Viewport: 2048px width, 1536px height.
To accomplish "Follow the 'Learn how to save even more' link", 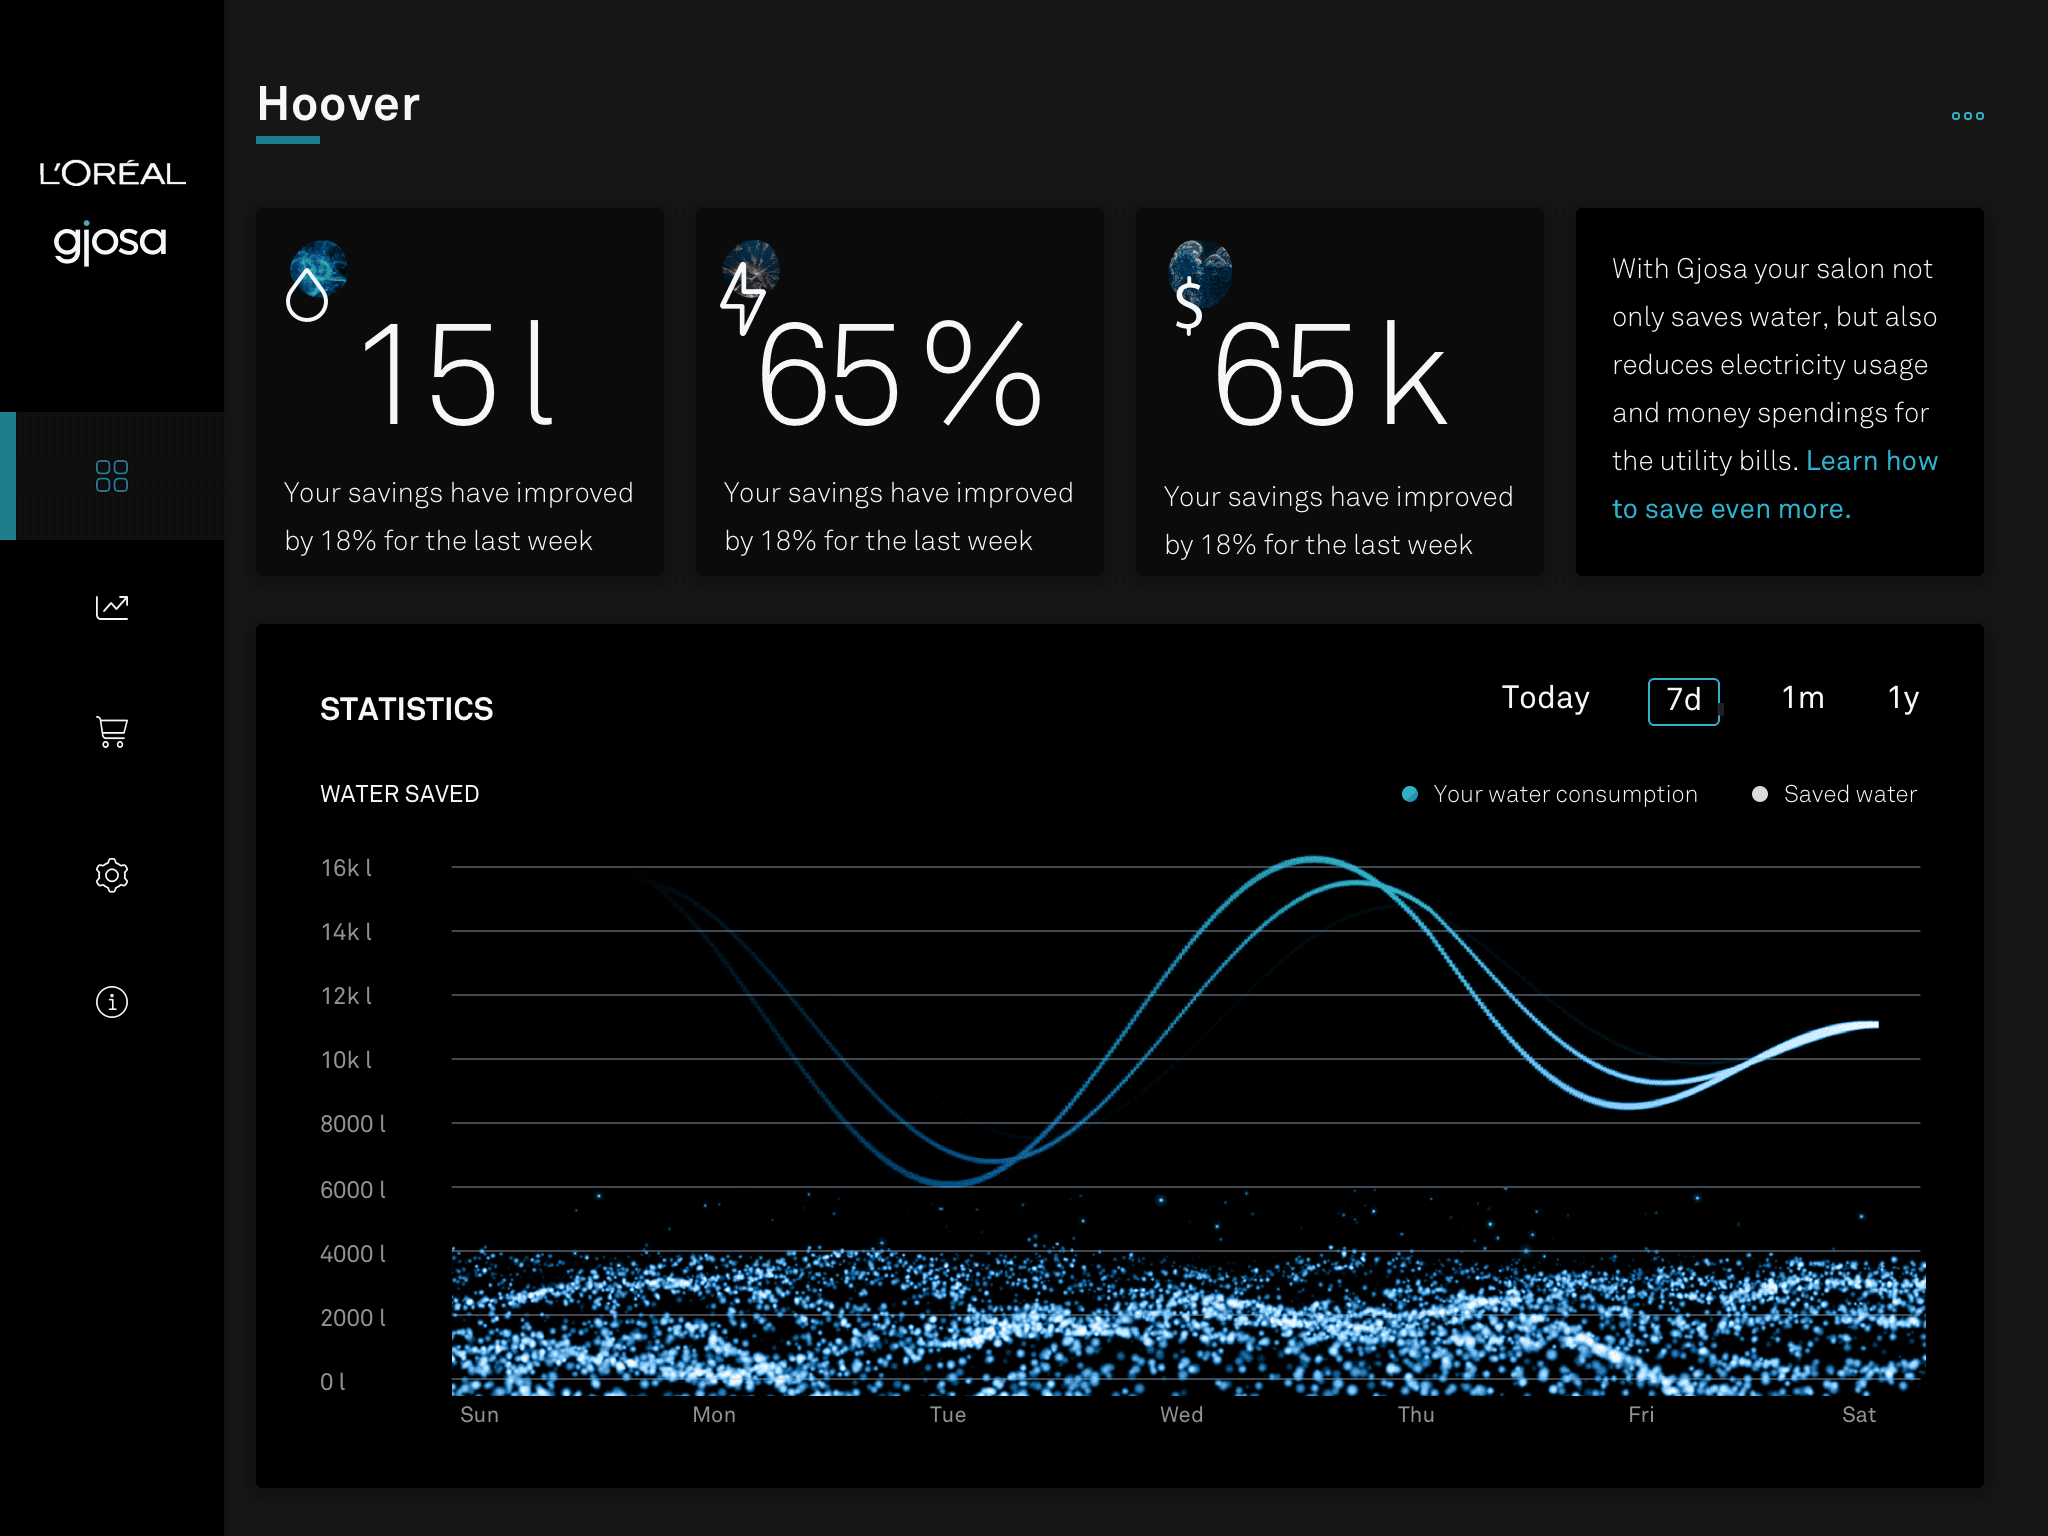I will pos(1775,485).
